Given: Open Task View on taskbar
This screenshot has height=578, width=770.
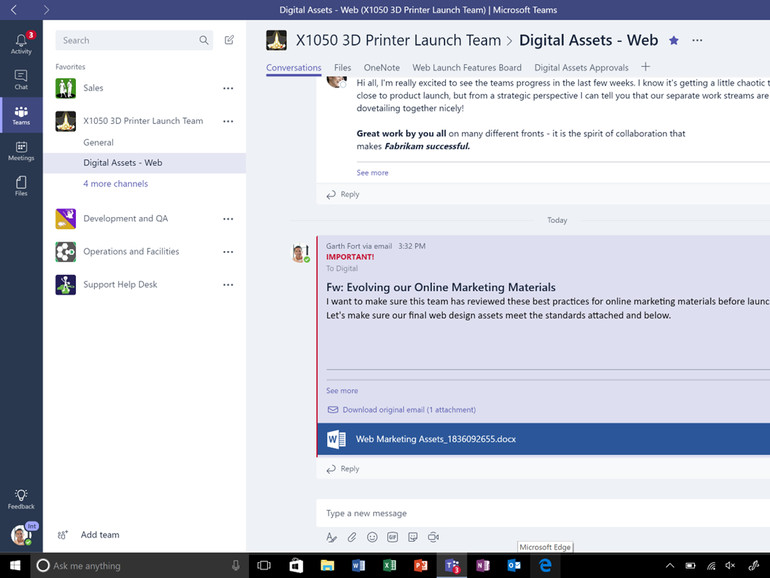Looking at the screenshot, I should tap(264, 566).
